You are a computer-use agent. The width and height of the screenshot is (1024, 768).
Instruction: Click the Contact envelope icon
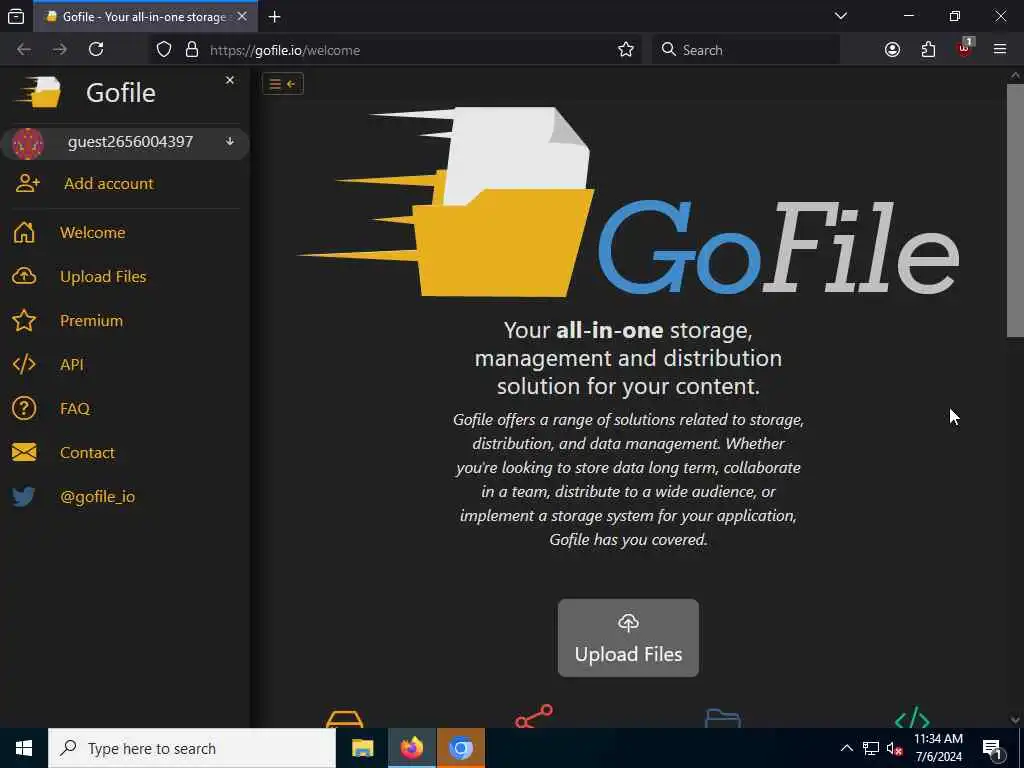click(x=24, y=452)
